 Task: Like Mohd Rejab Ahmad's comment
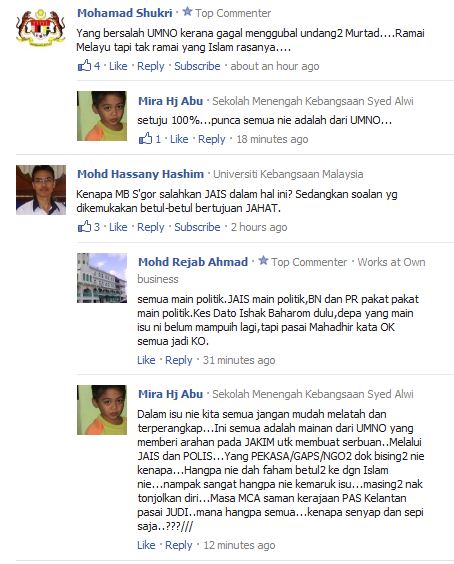click(x=146, y=360)
